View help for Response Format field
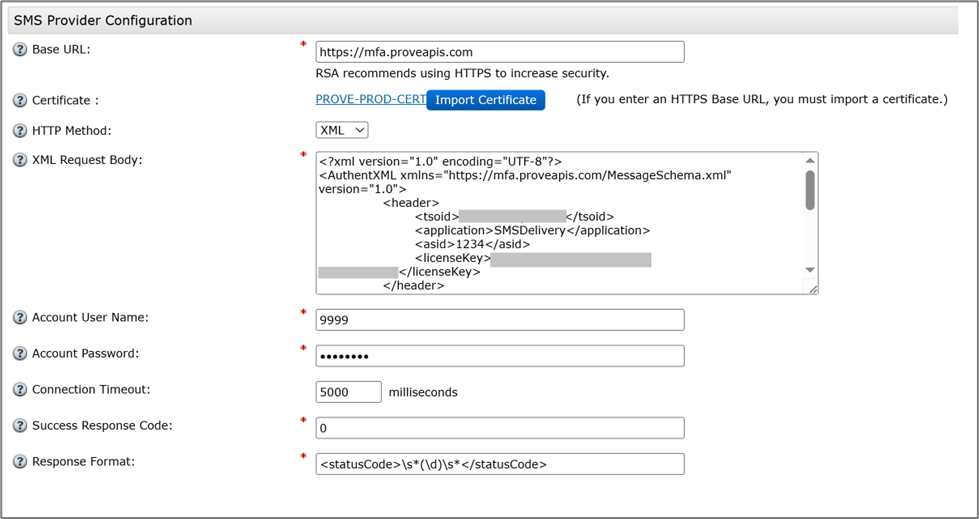The height and width of the screenshot is (519, 979). coord(20,462)
